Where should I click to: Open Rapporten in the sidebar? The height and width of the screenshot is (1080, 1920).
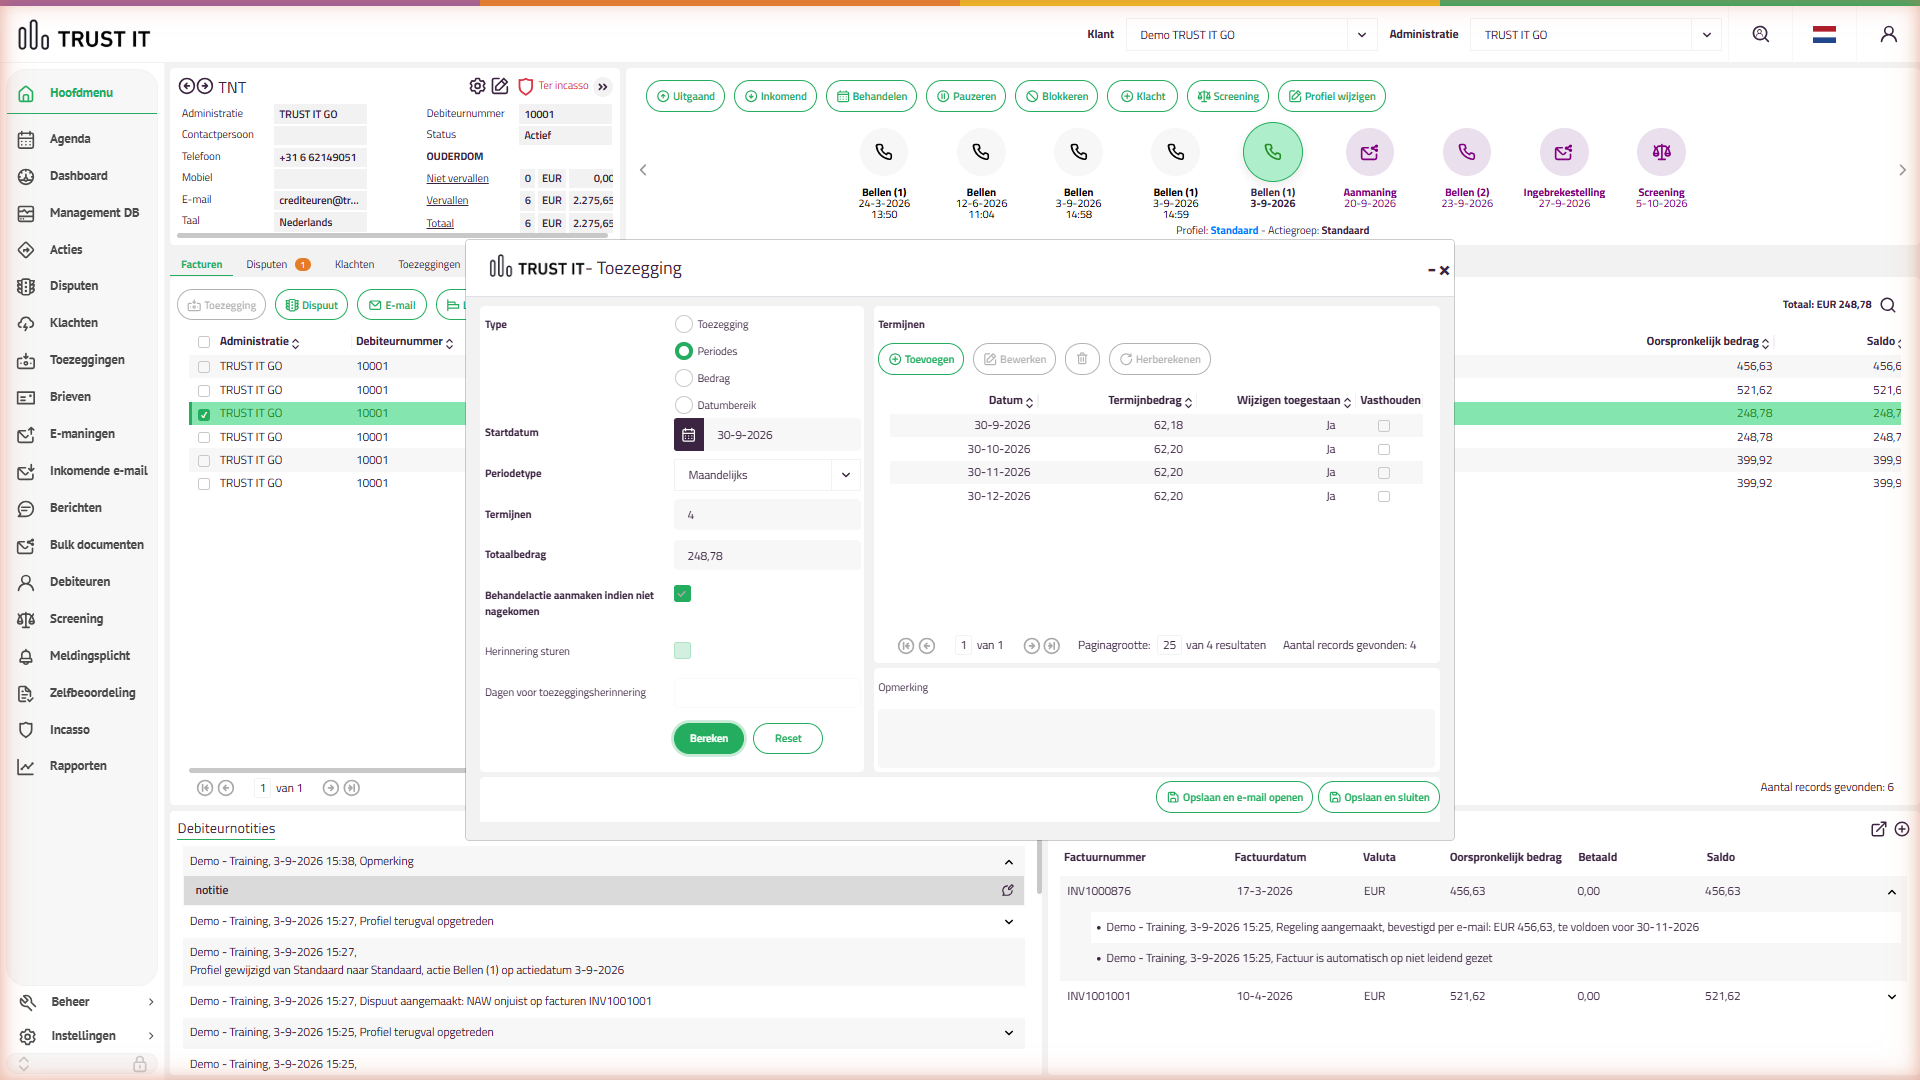(78, 766)
